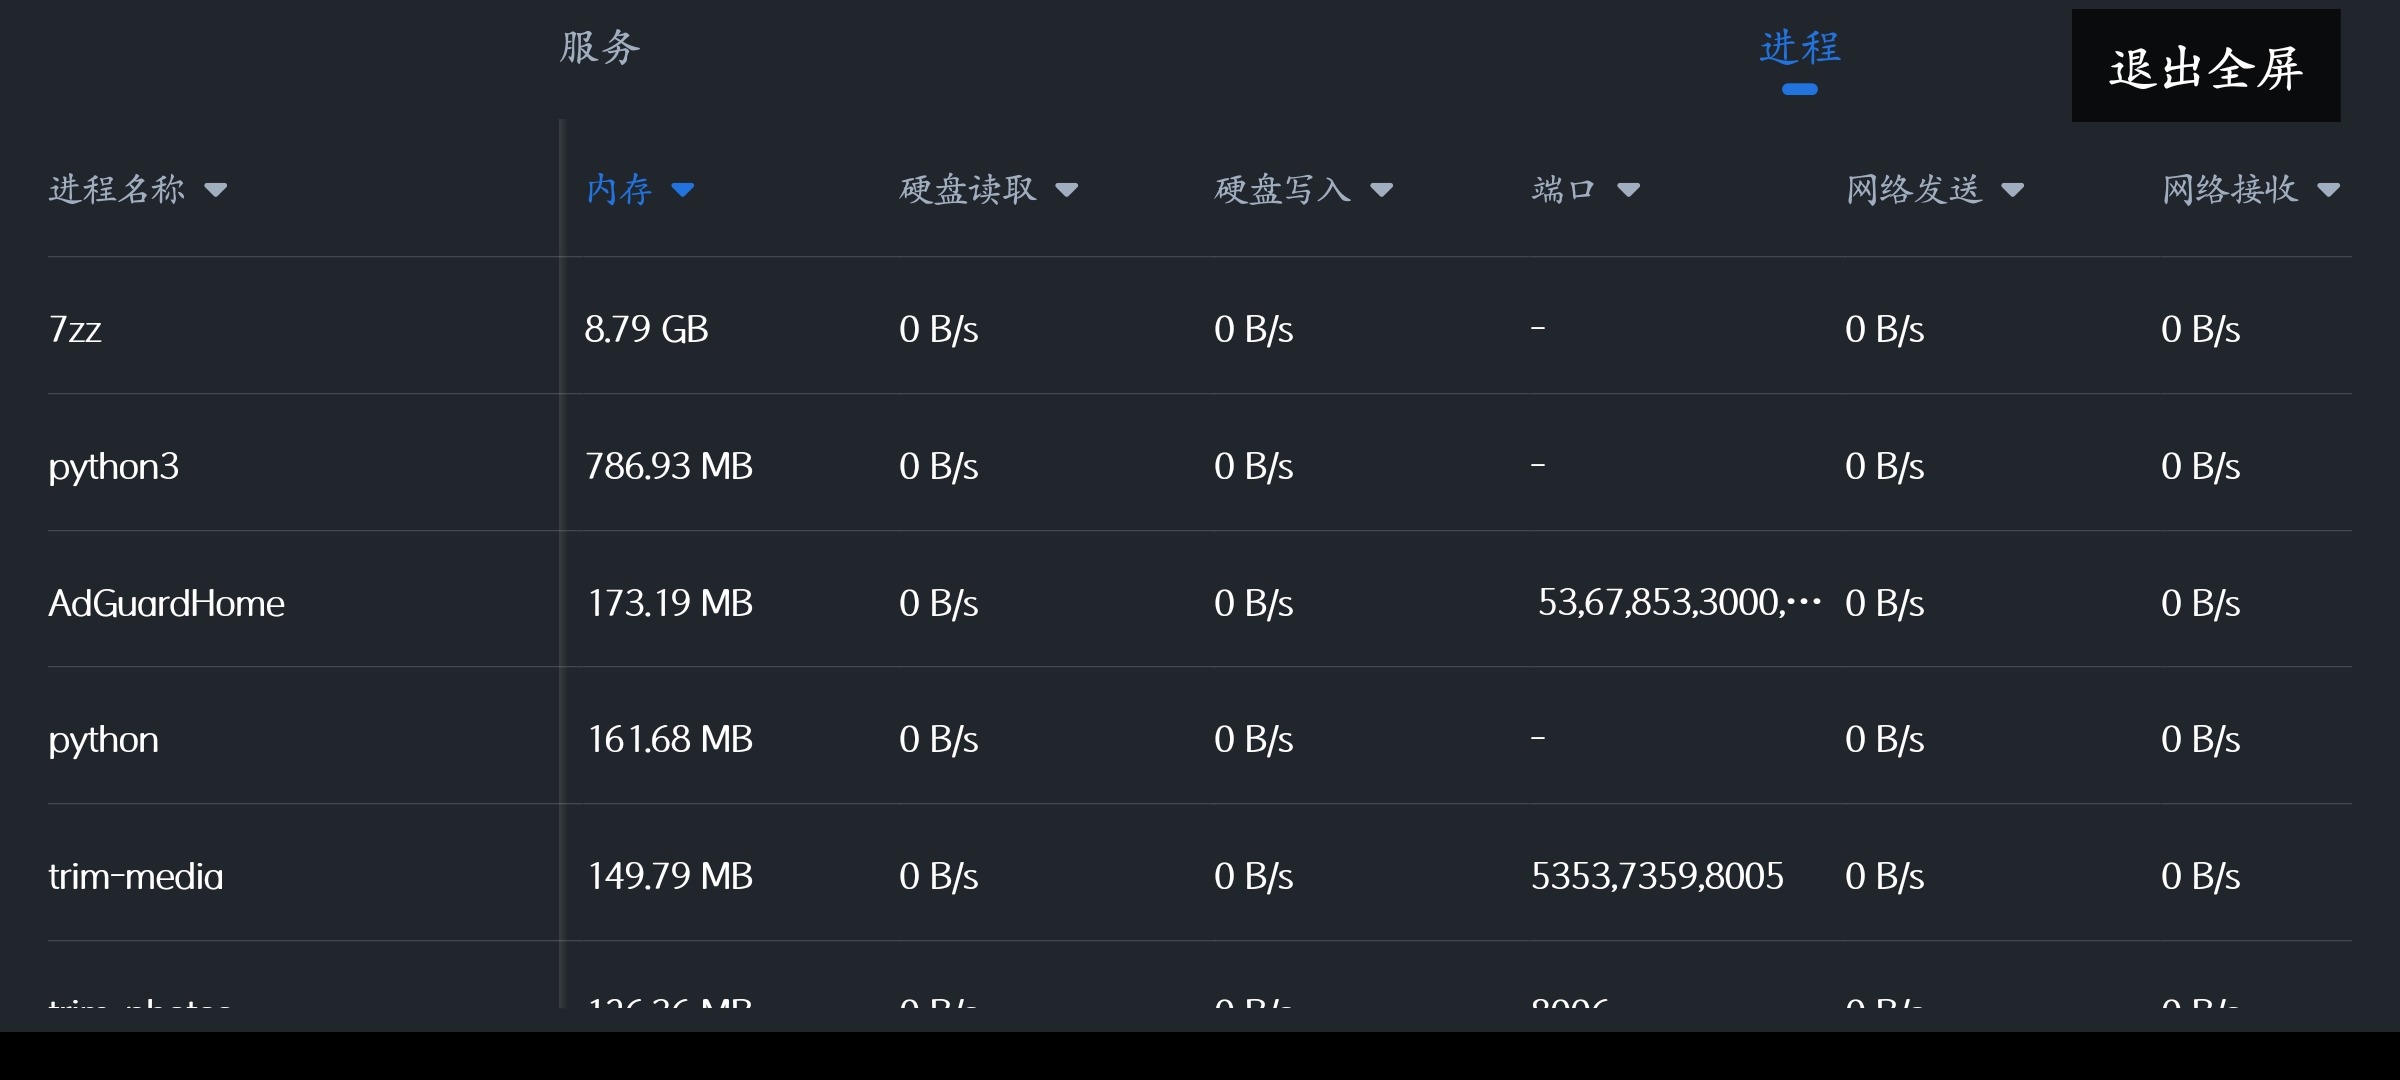This screenshot has width=2400, height=1080.
Task: Click the 退出全屏 button
Action: click(x=2206, y=66)
